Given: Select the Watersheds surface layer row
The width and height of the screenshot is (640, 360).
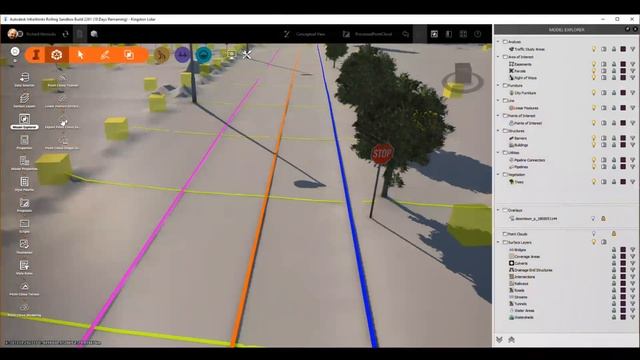Looking at the screenshot, I should 521,317.
